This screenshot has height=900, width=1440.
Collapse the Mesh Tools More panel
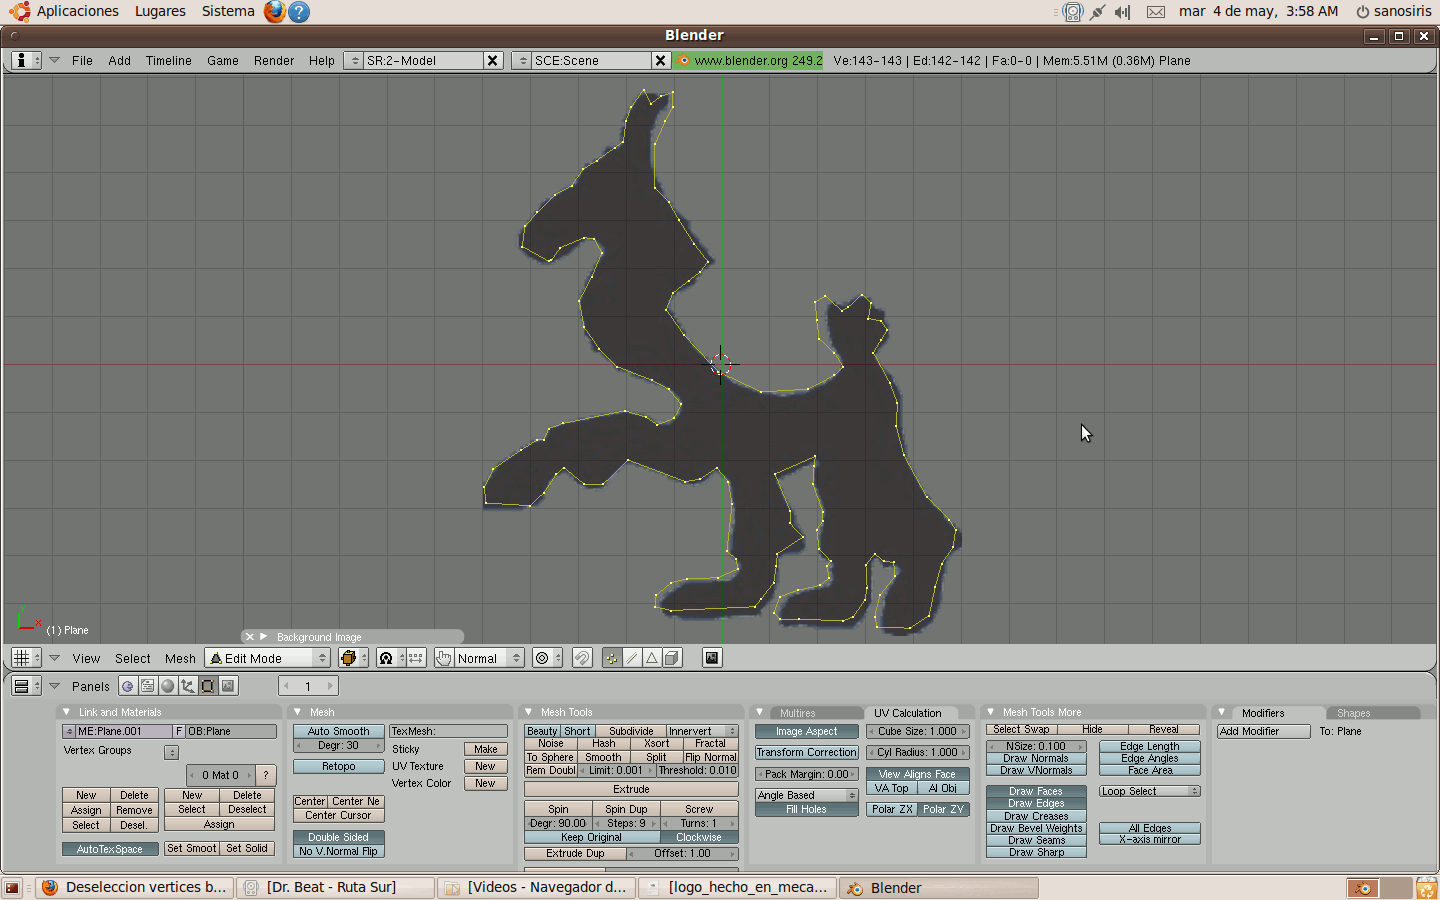(991, 712)
